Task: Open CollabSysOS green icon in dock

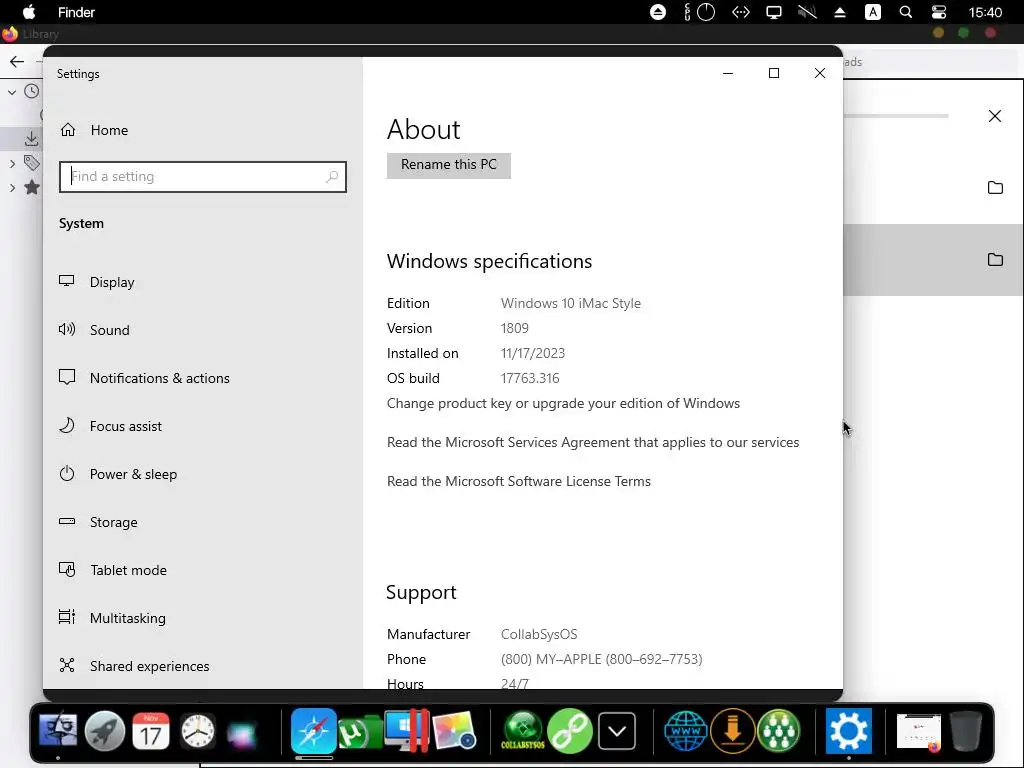Action: [522, 731]
